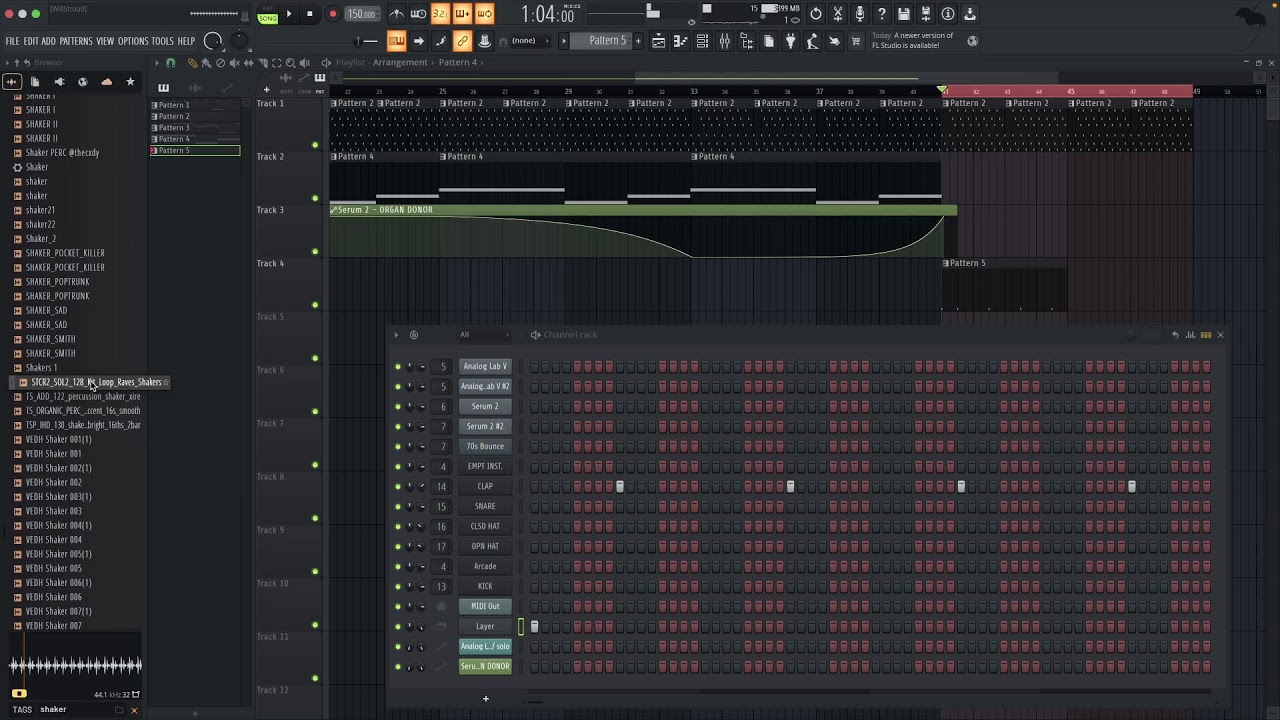The height and width of the screenshot is (720, 1280).
Task: Click the Analog Lab V channel button
Action: point(485,367)
